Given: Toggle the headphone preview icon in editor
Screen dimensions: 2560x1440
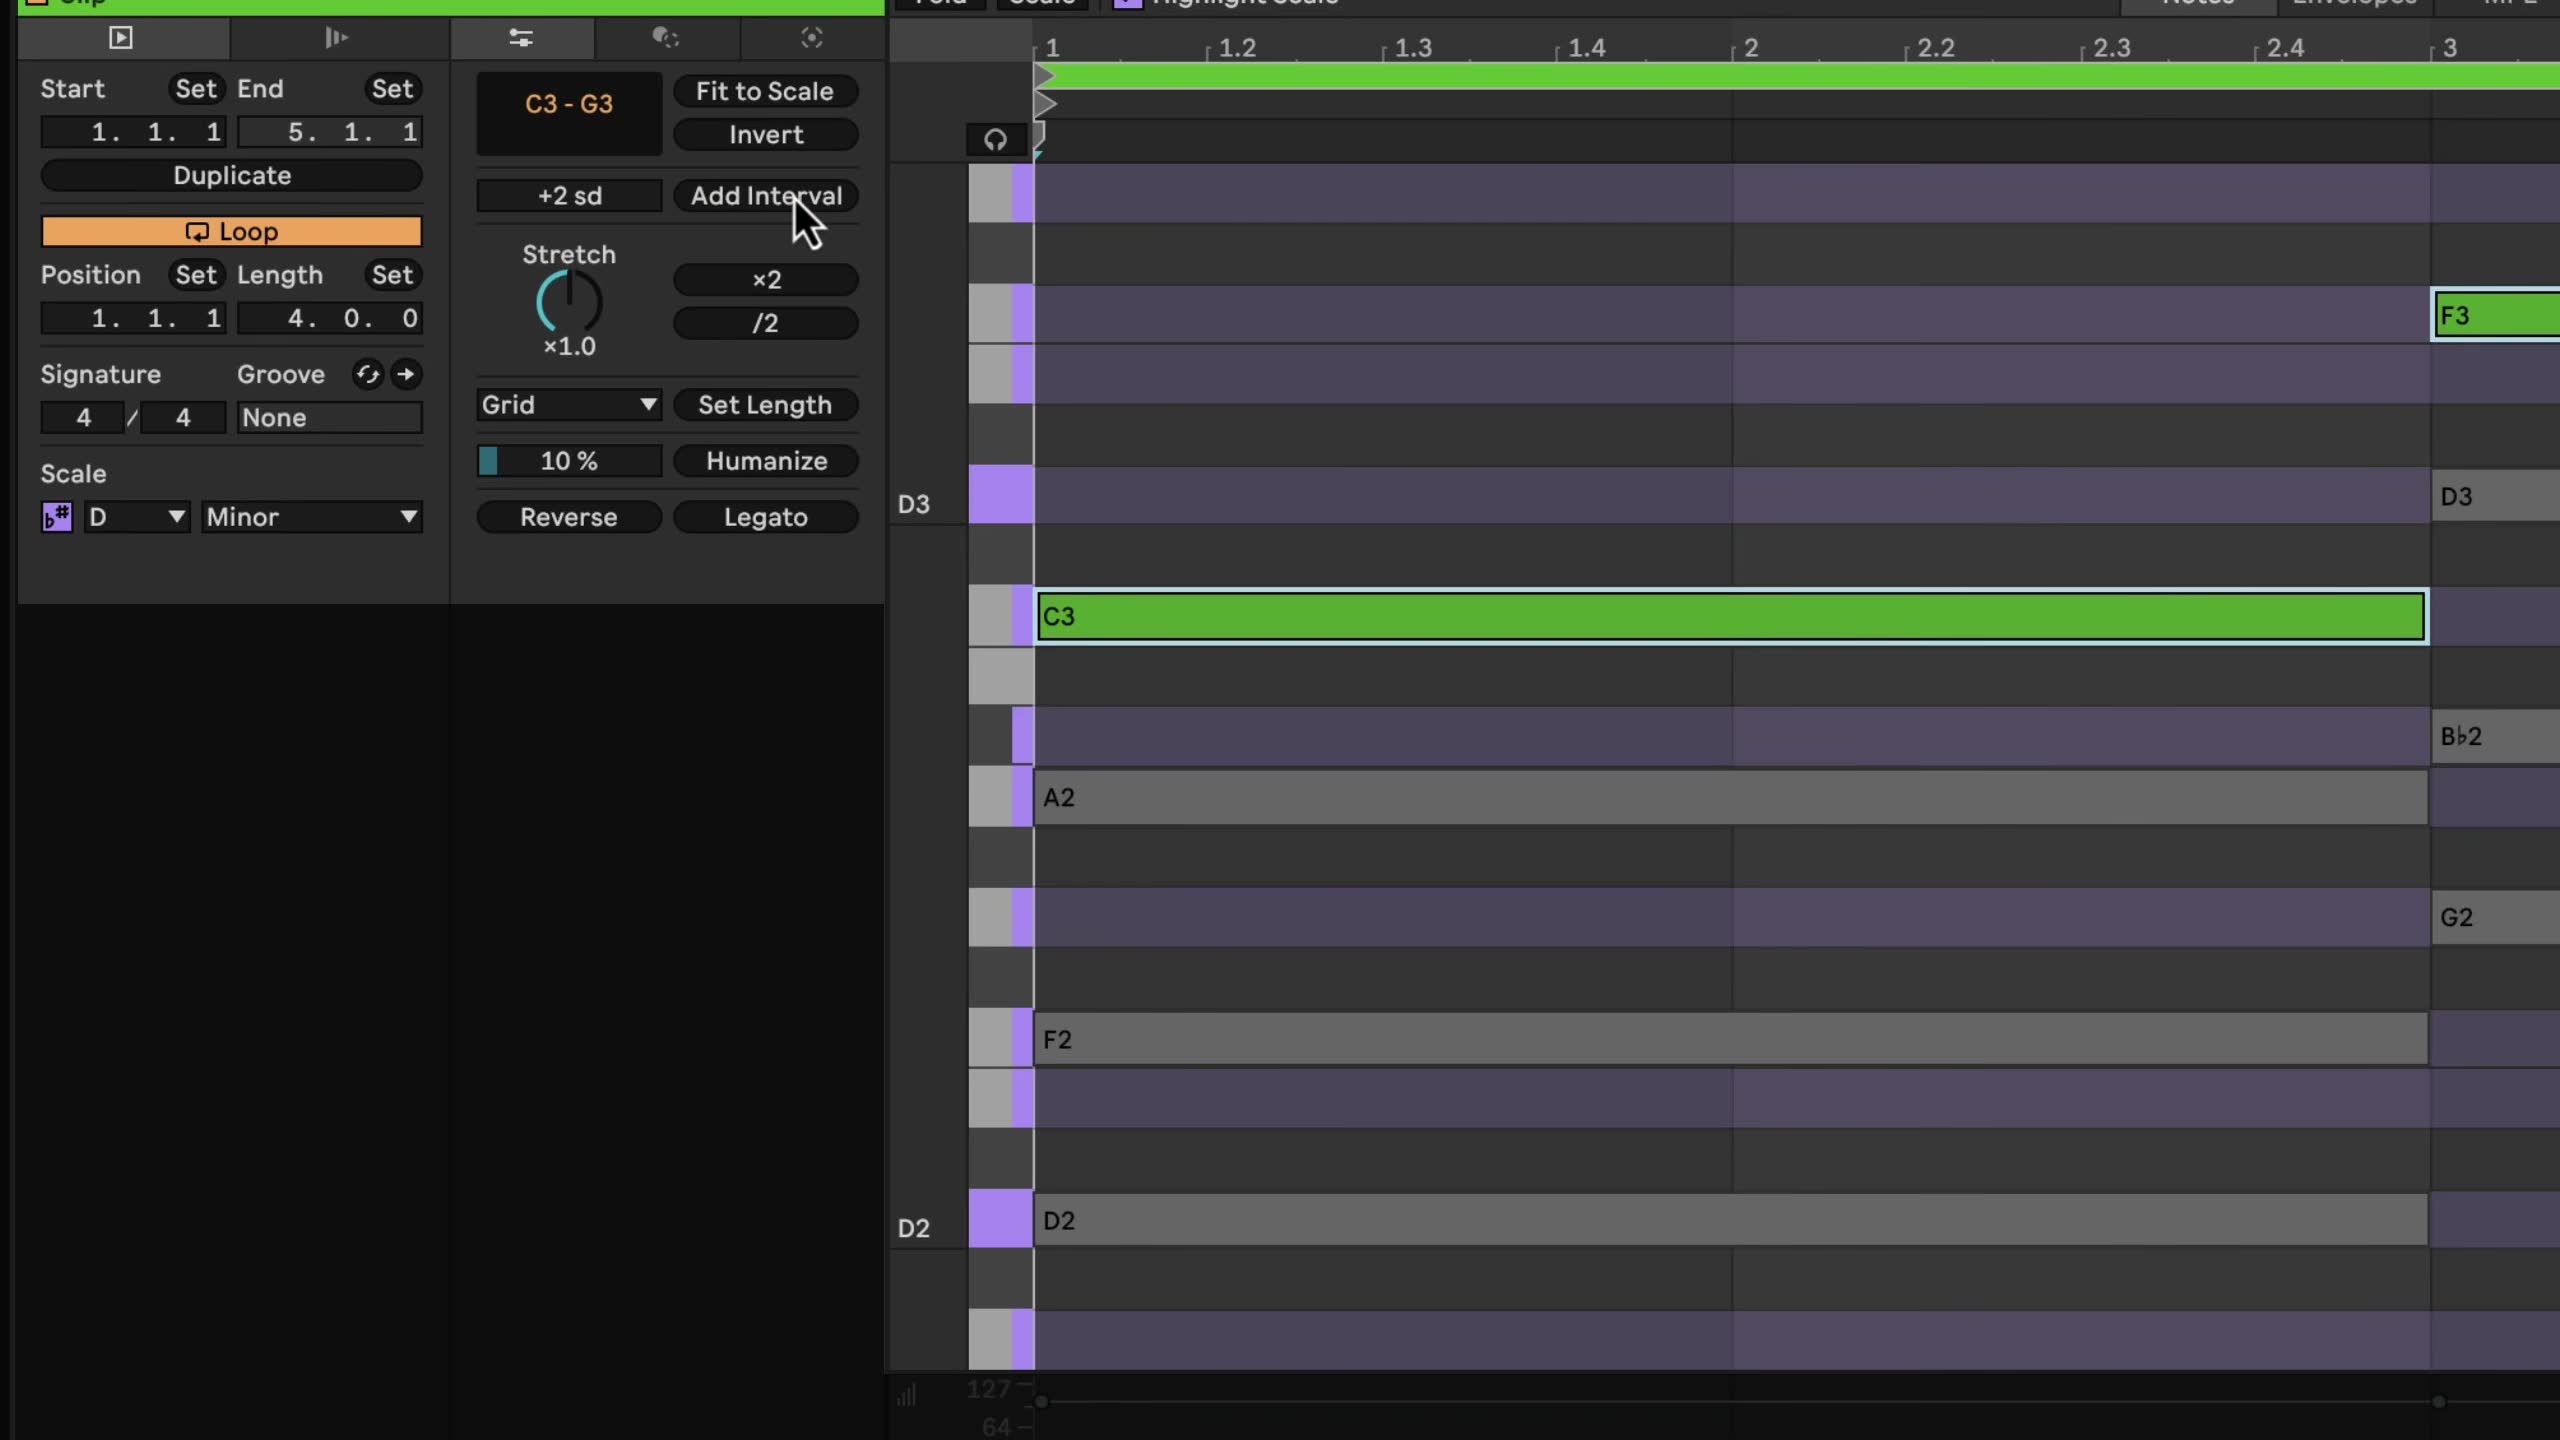Looking at the screenshot, I should click(995, 139).
